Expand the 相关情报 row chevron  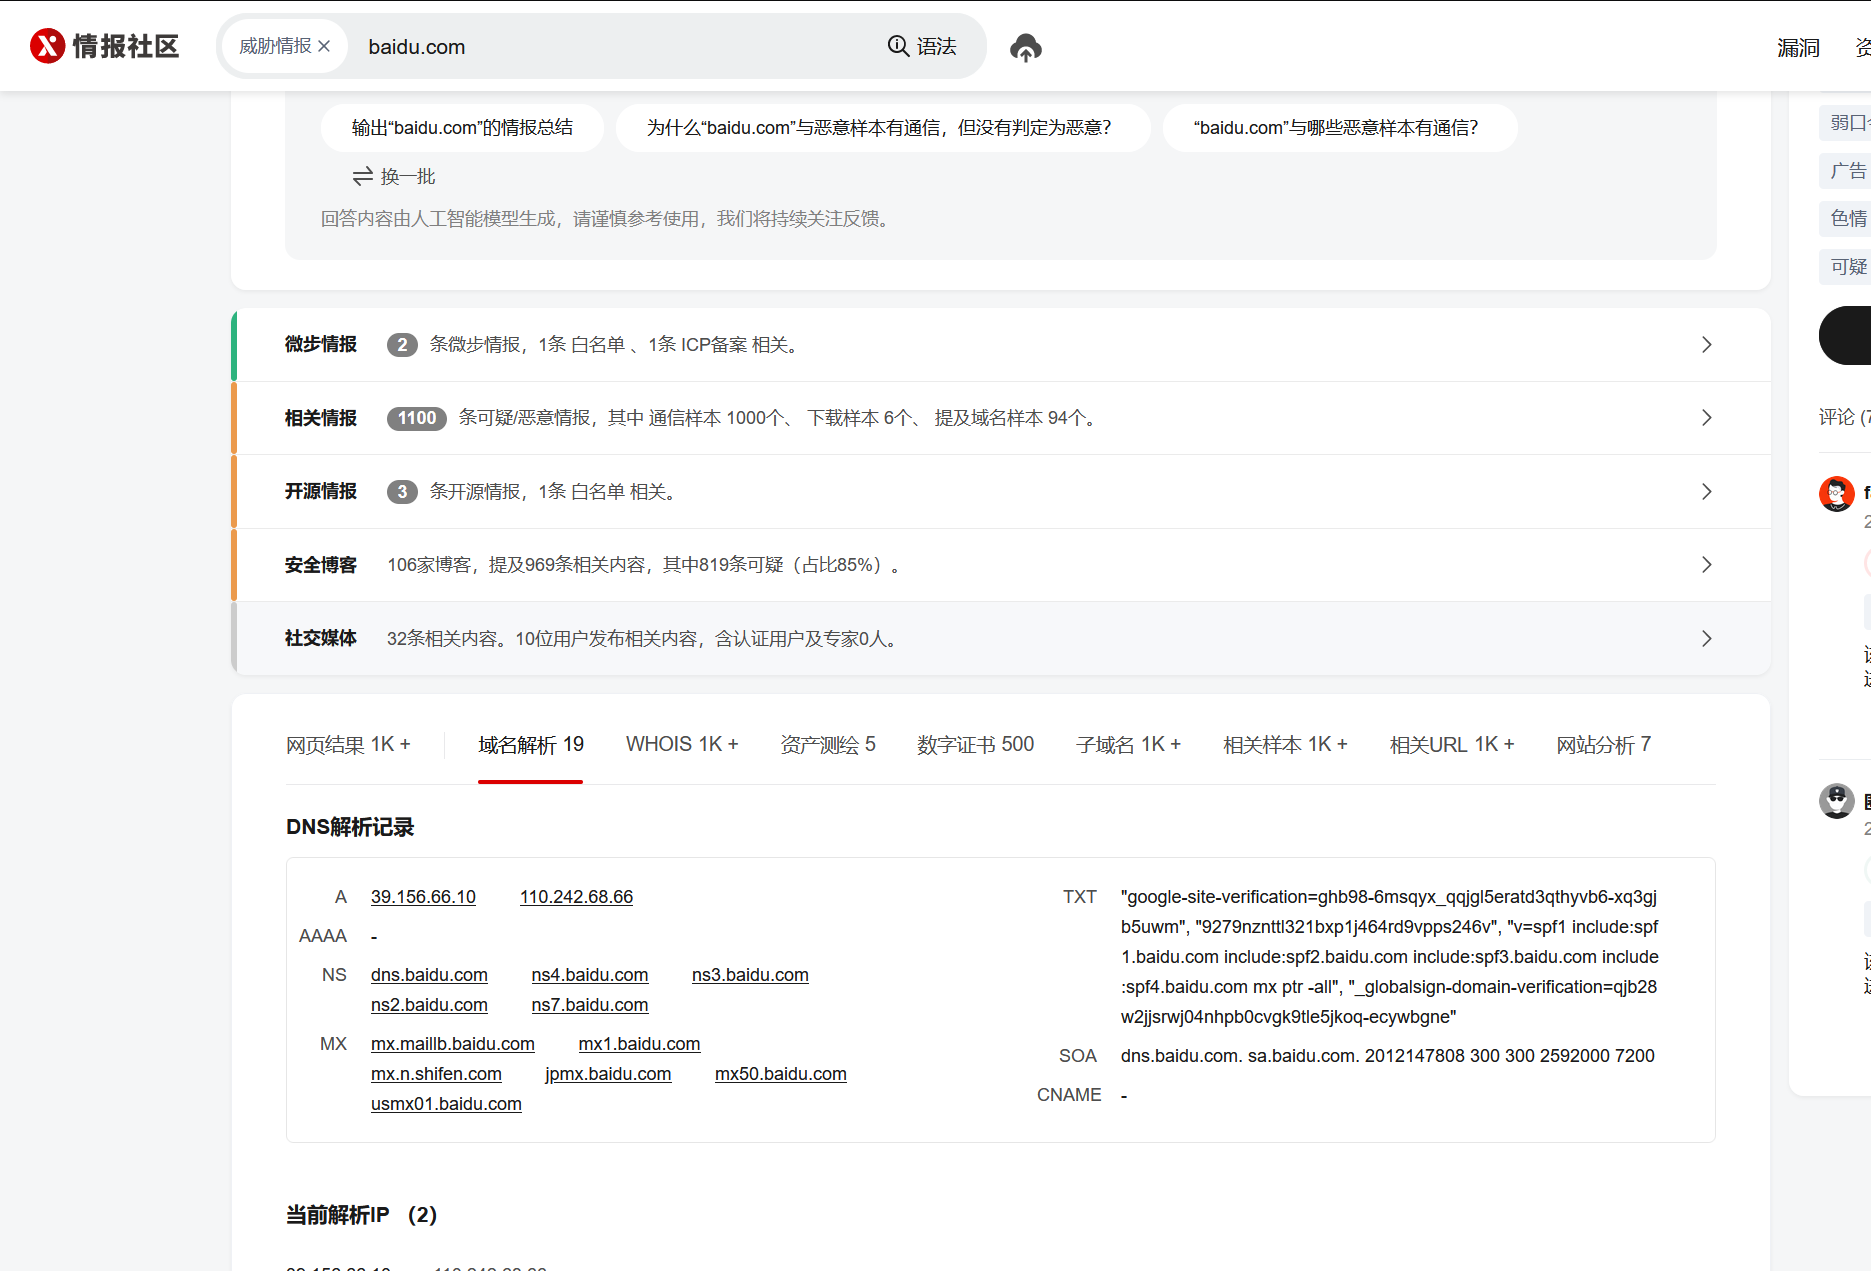tap(1707, 418)
